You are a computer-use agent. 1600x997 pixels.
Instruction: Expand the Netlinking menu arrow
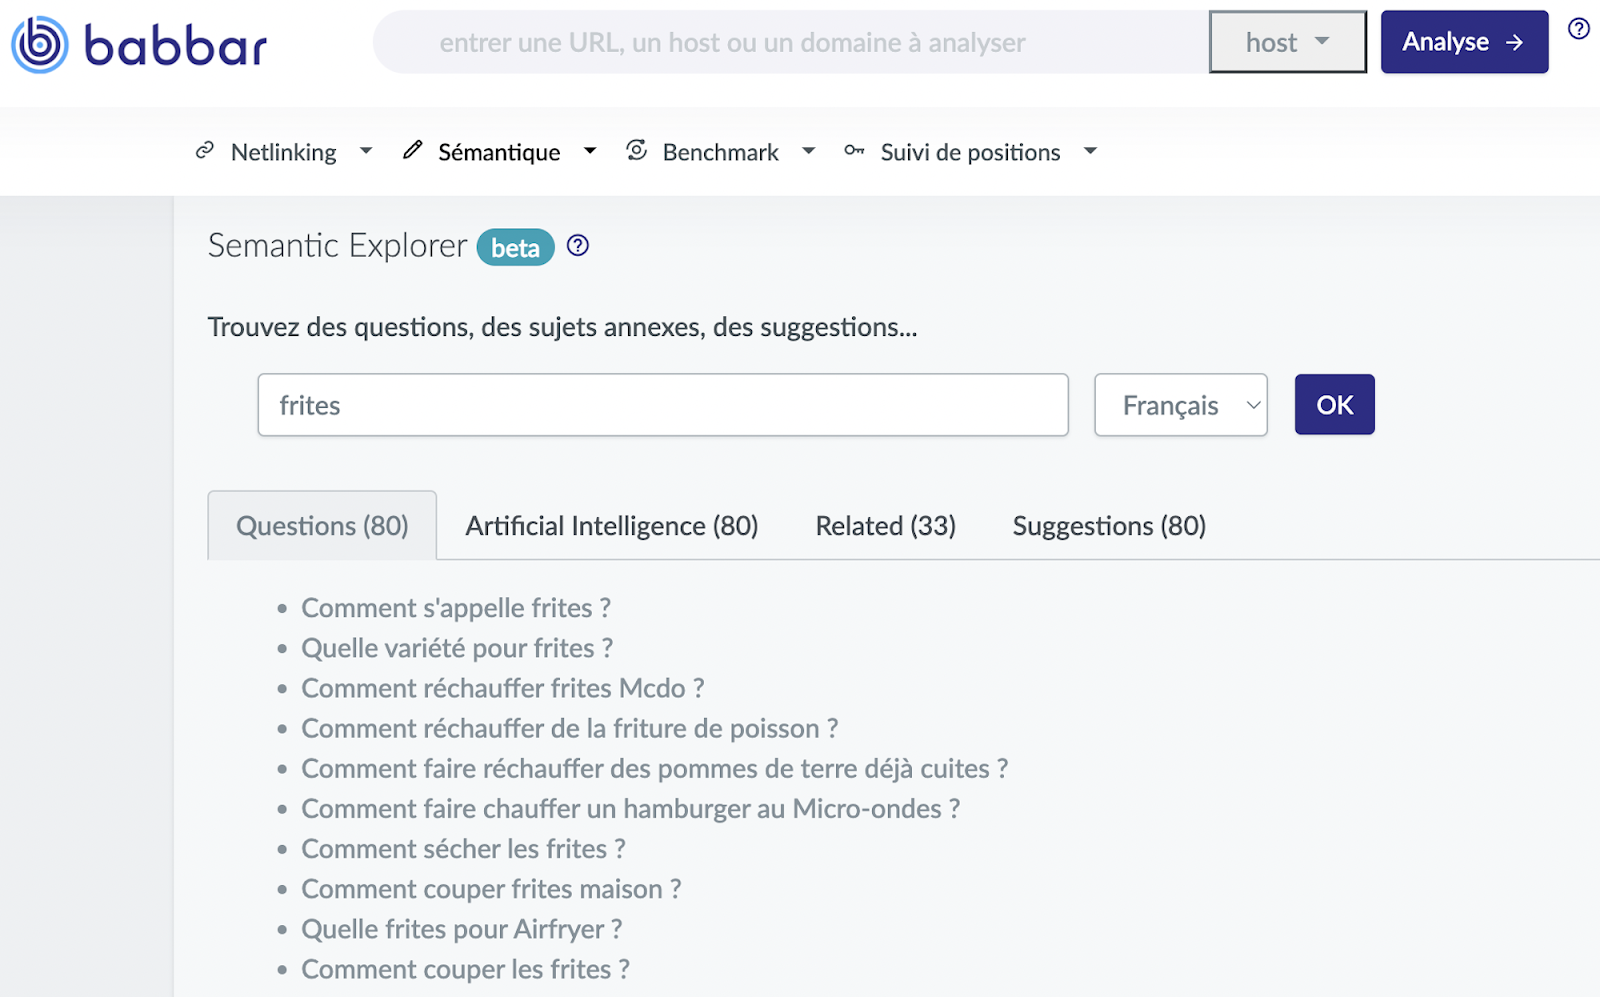point(366,151)
